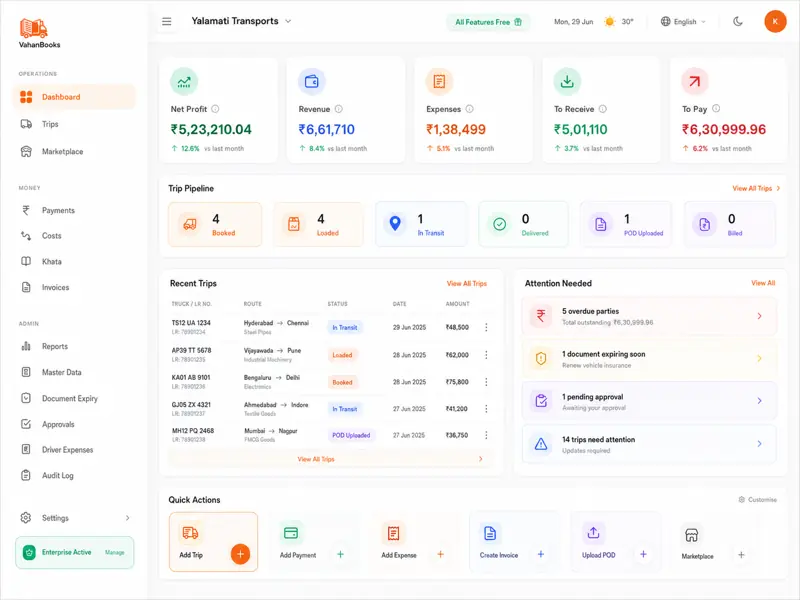This screenshot has height=600, width=800.
Task: Open options menu for KA01 AB 9101 row
Action: pyautogui.click(x=486, y=382)
